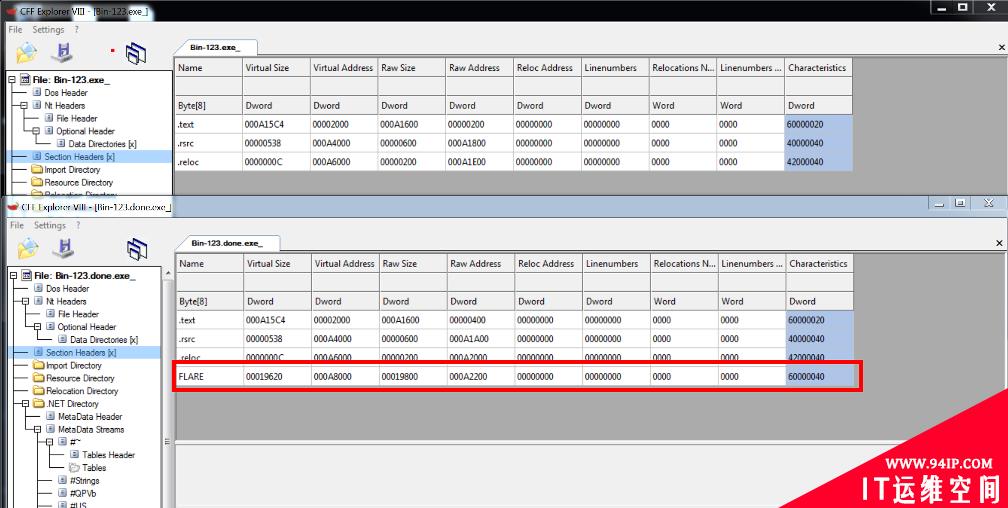1008x508 pixels.
Task: Save icon in top window toolbar
Action: click(62, 53)
